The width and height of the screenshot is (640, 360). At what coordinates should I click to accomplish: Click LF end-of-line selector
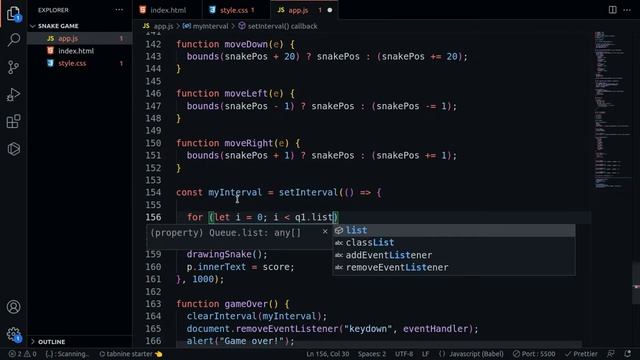click(425, 354)
